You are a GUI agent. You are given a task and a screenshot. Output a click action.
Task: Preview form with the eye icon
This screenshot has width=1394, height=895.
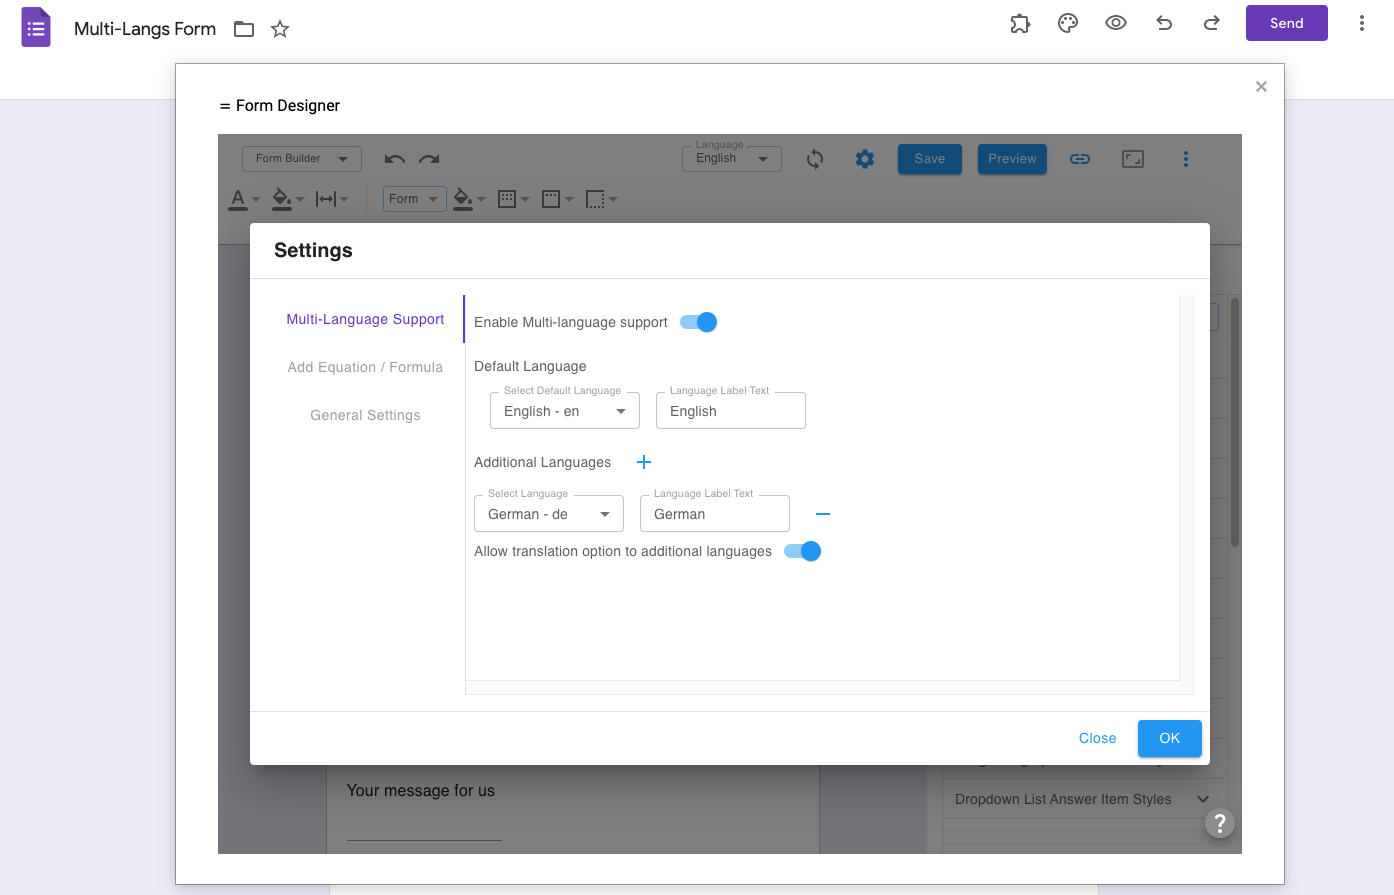1116,23
